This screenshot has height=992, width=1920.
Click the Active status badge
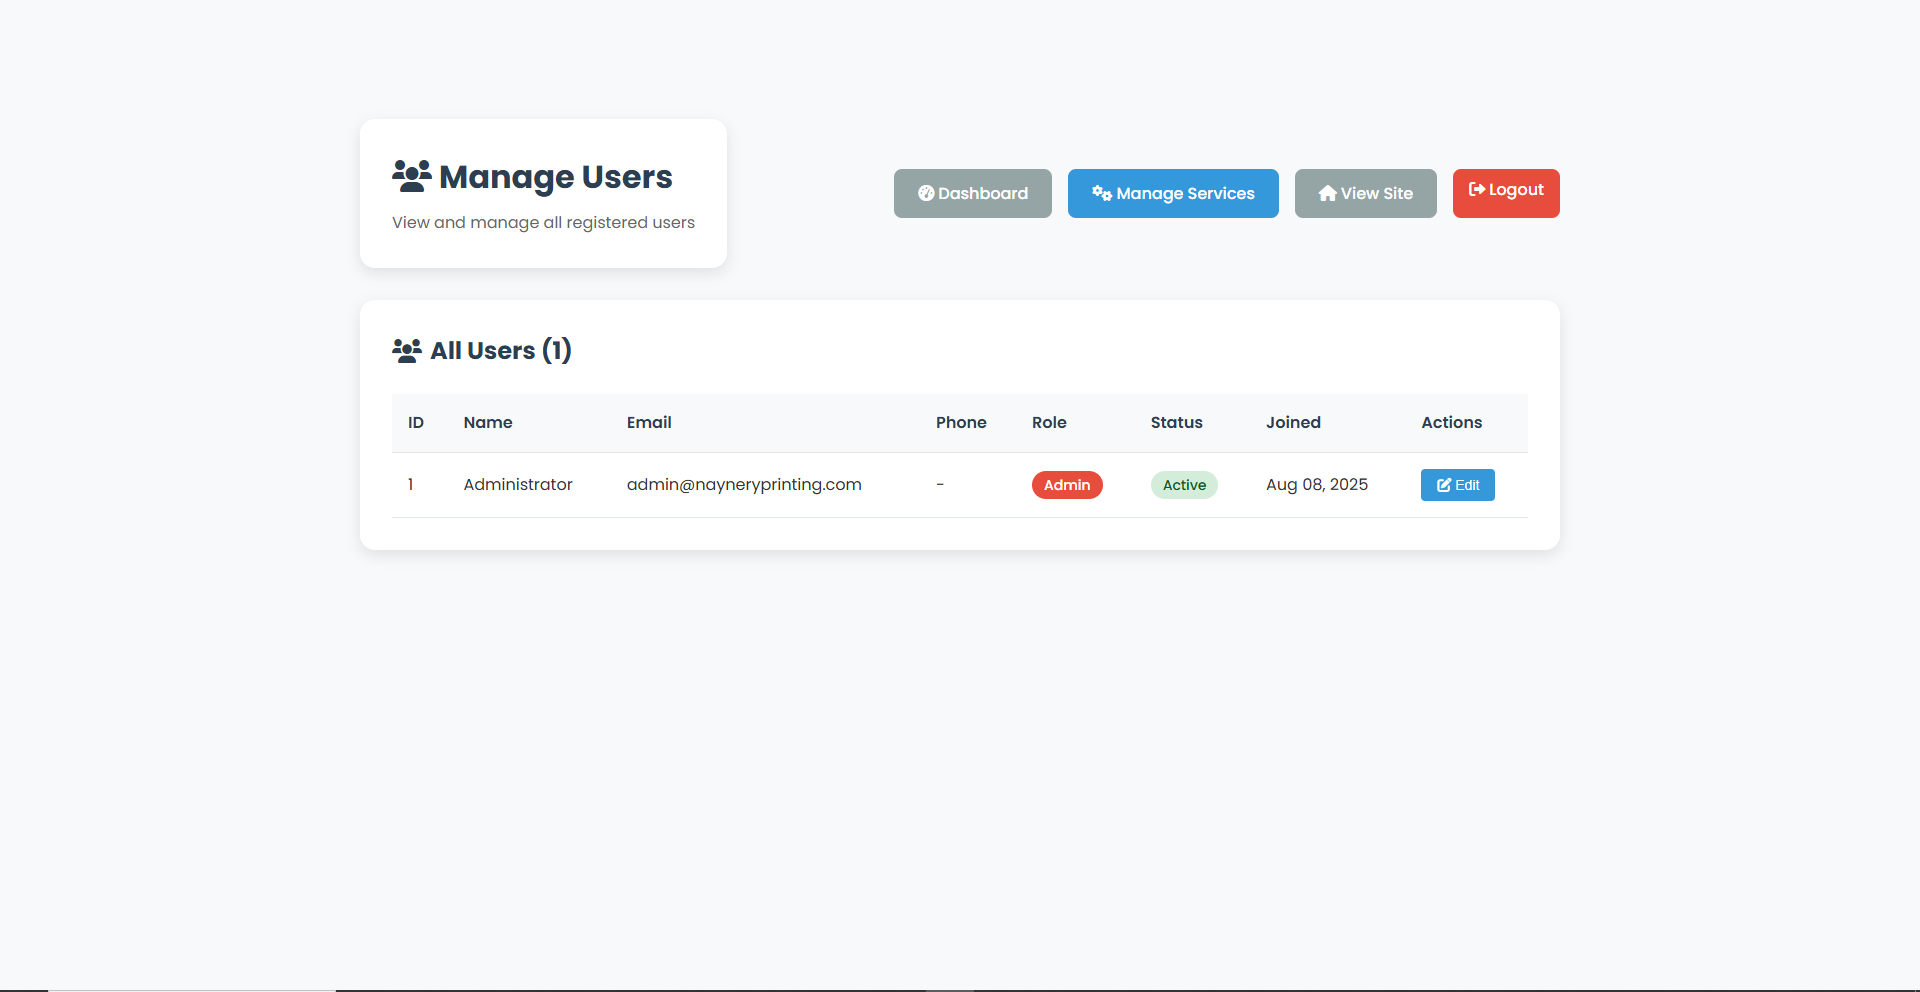pyautogui.click(x=1184, y=485)
